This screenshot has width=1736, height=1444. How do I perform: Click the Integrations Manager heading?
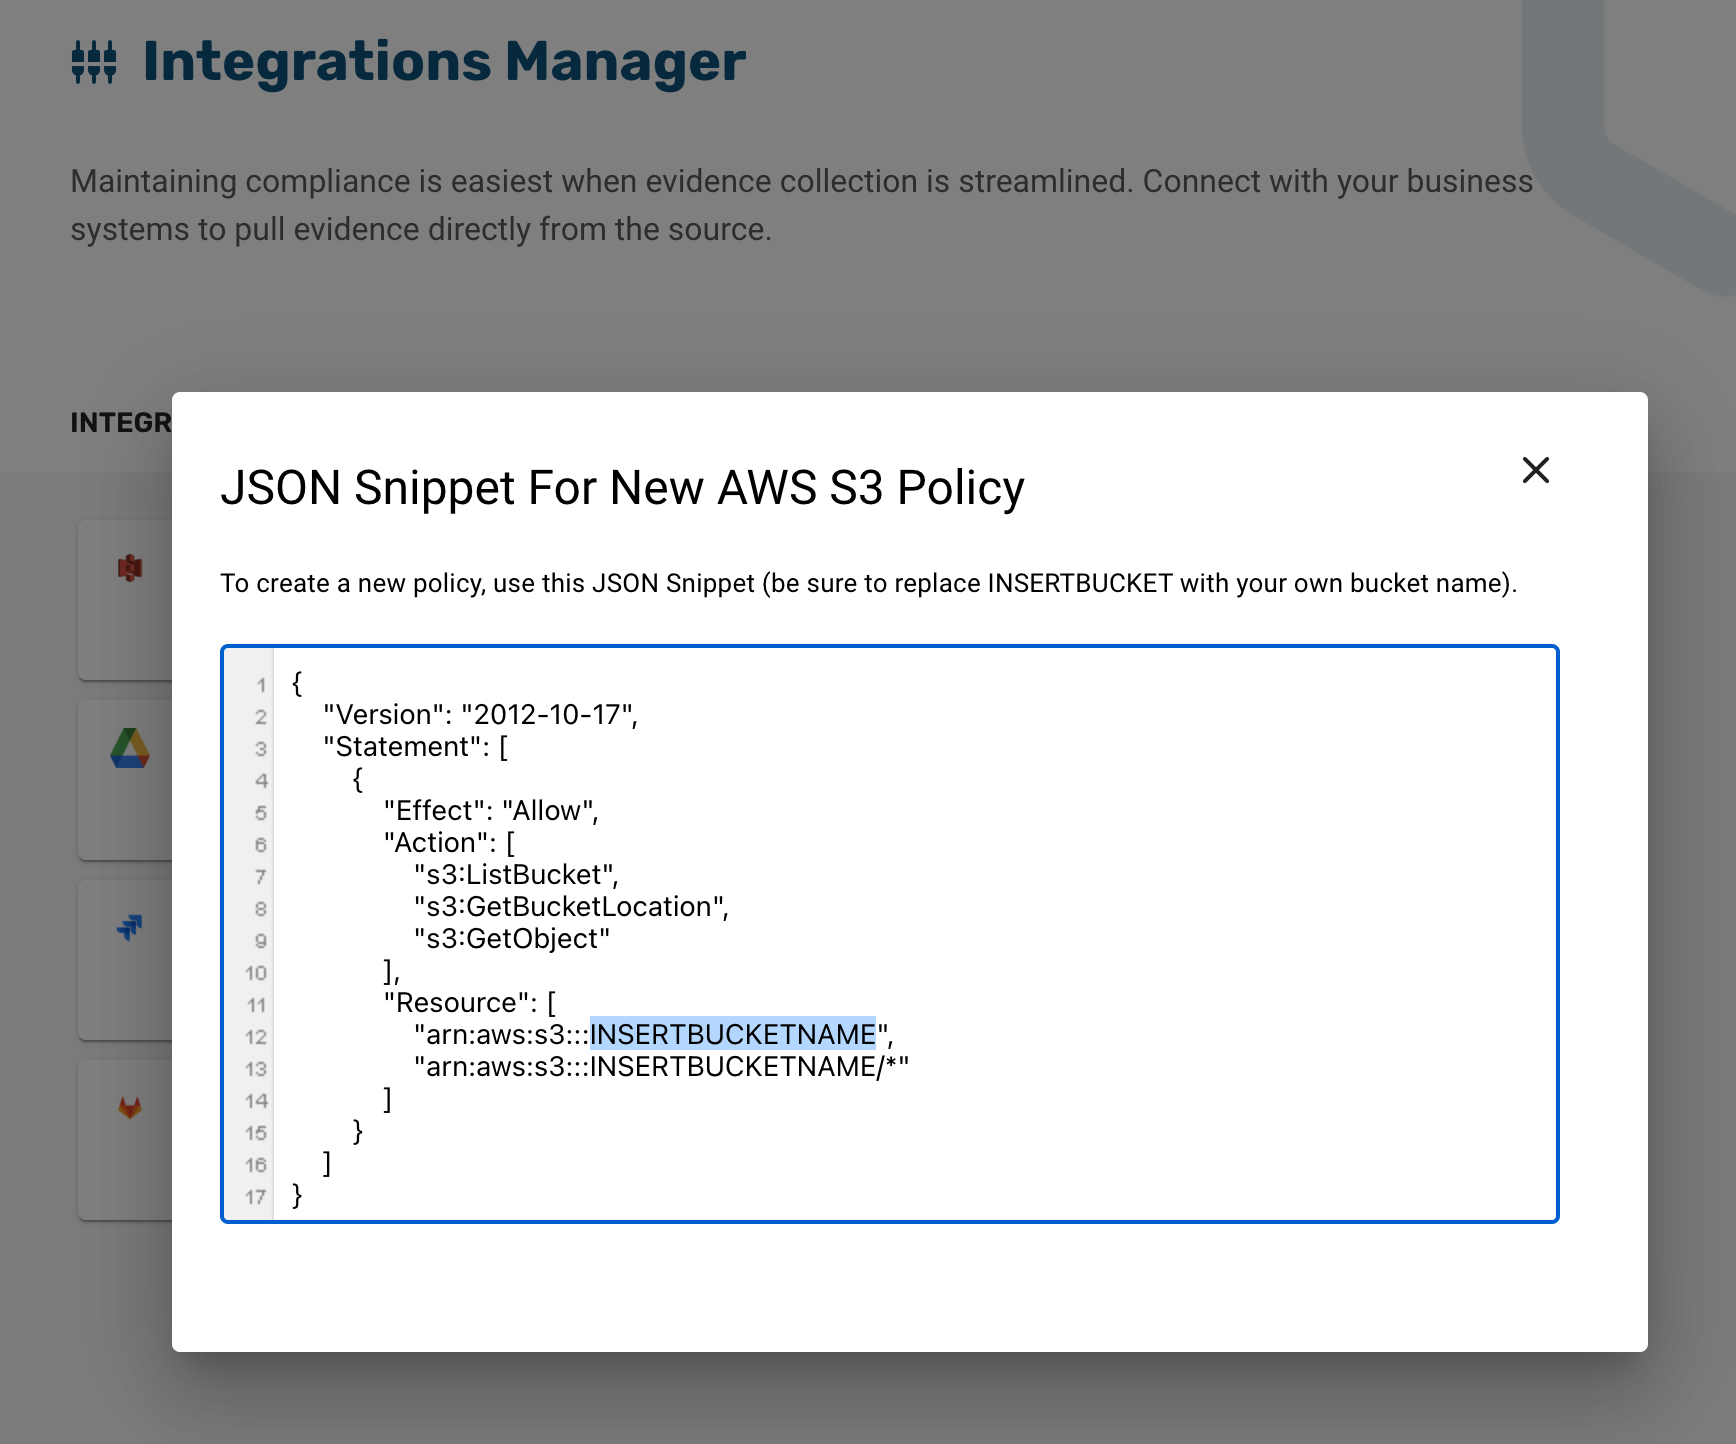pyautogui.click(x=444, y=61)
